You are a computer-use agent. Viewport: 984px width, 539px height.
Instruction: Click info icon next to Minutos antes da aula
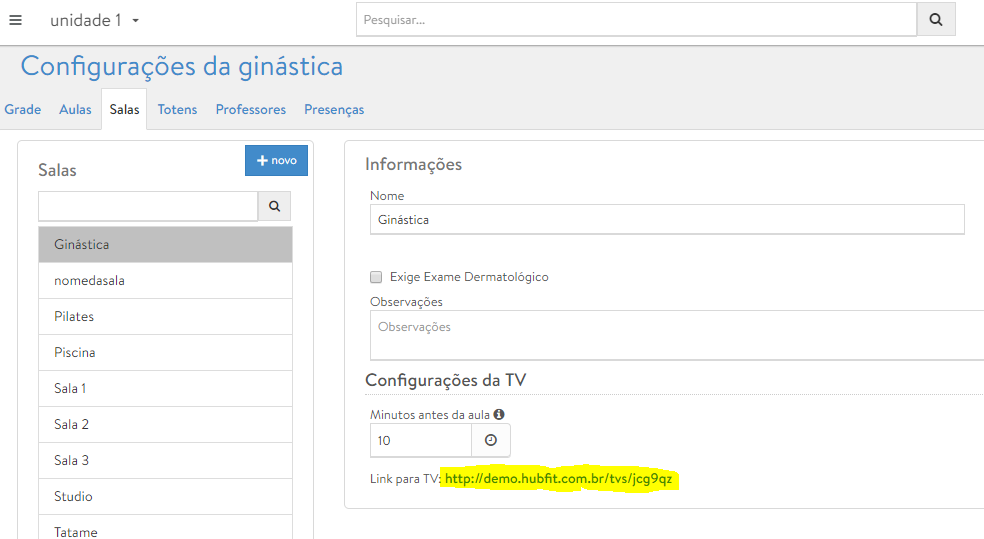tap(499, 414)
